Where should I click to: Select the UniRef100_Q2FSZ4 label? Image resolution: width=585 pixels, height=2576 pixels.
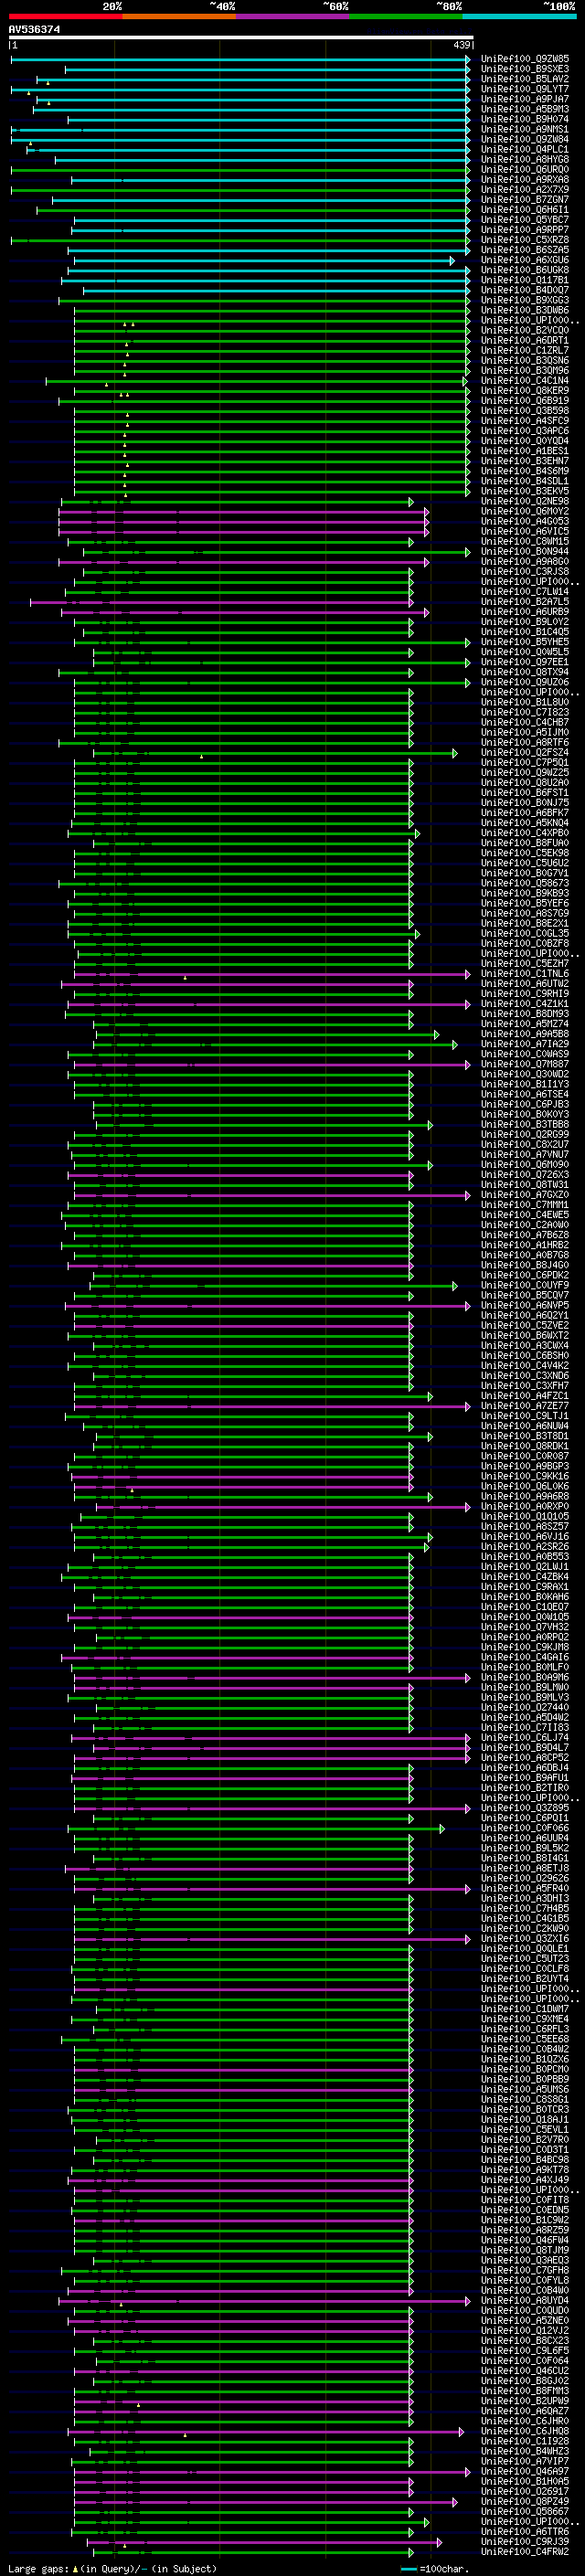[x=525, y=752]
